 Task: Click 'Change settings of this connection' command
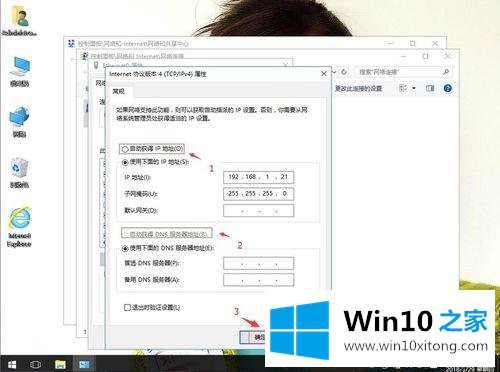coord(358,88)
